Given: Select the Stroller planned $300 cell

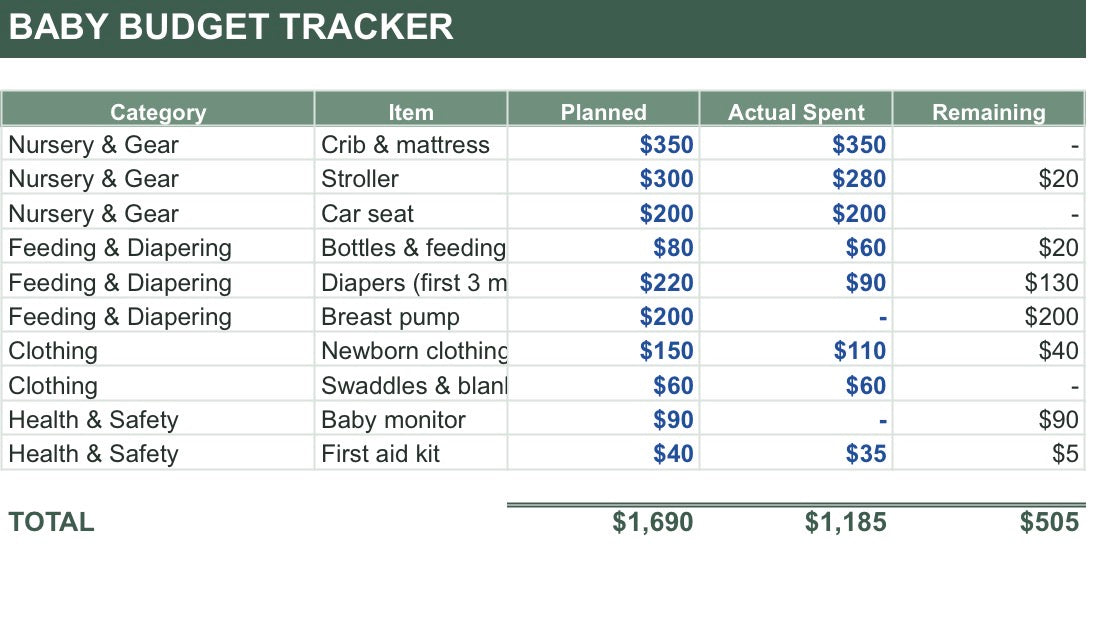Looking at the screenshot, I should 603,178.
